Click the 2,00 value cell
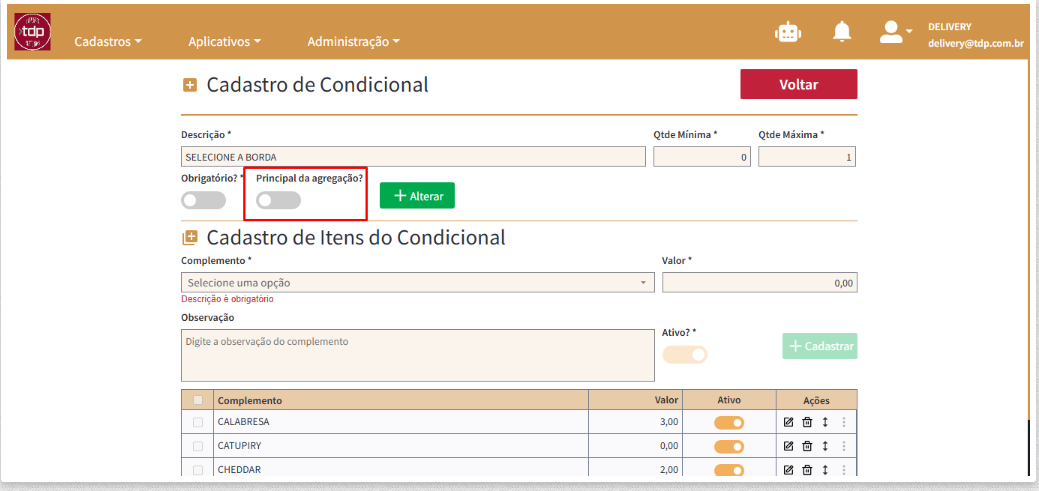 [x=636, y=468]
